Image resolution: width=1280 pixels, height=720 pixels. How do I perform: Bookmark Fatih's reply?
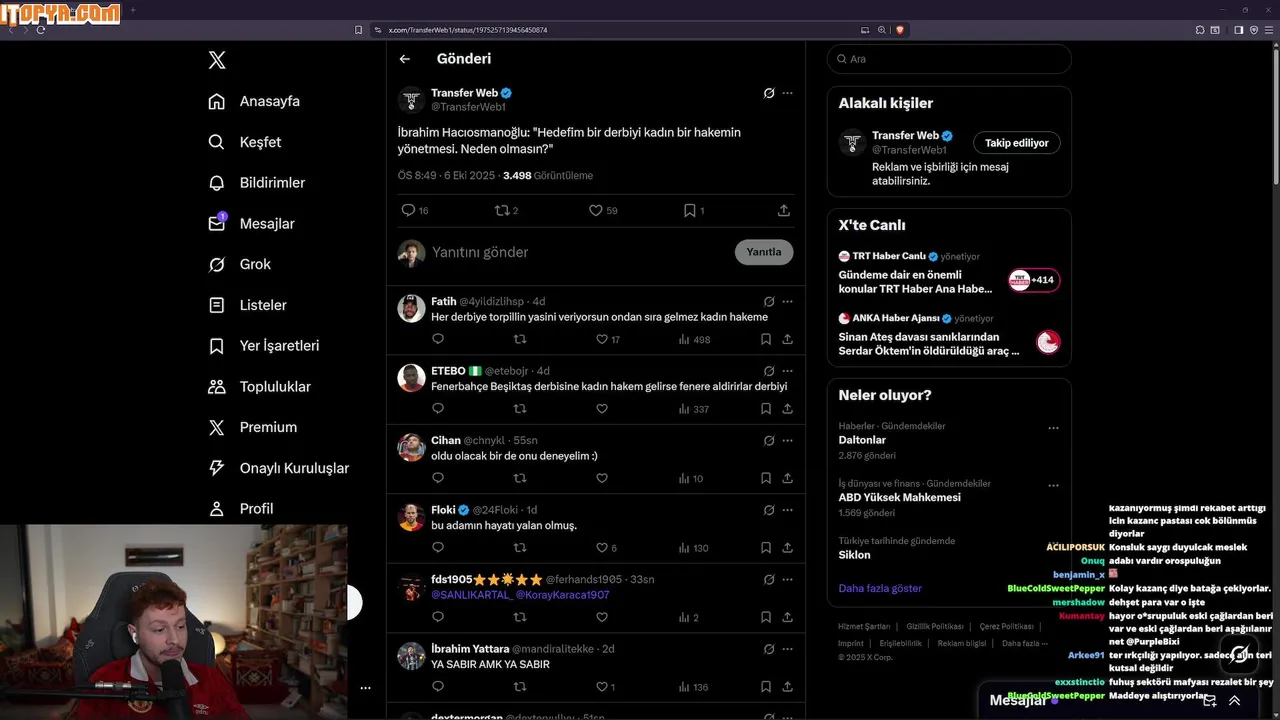click(766, 339)
